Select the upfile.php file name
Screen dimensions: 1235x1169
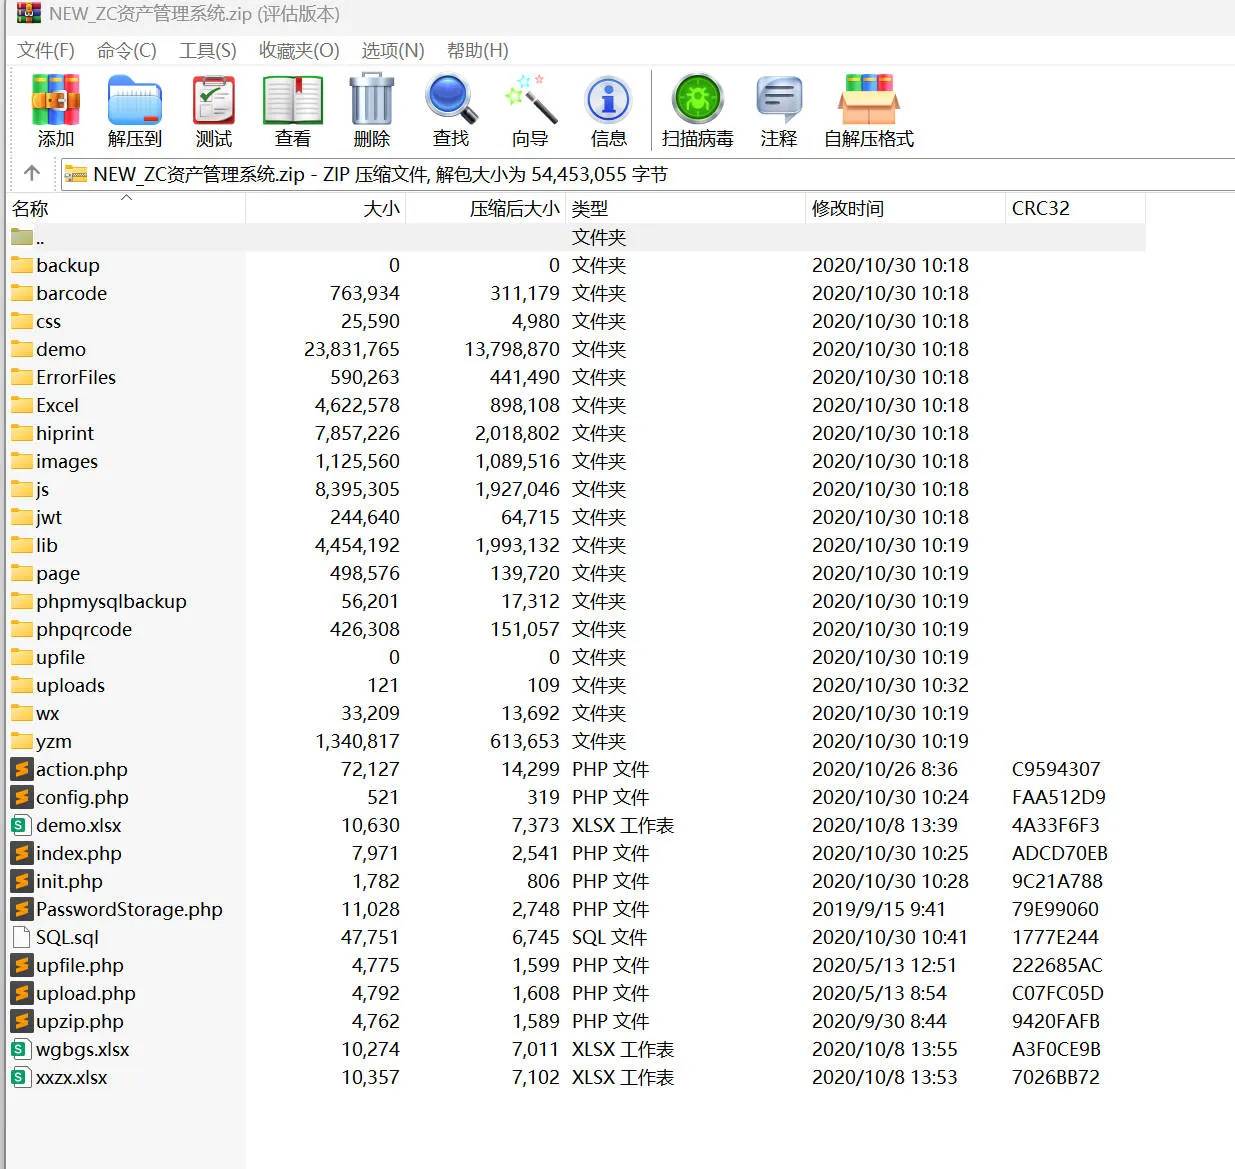click(80, 965)
